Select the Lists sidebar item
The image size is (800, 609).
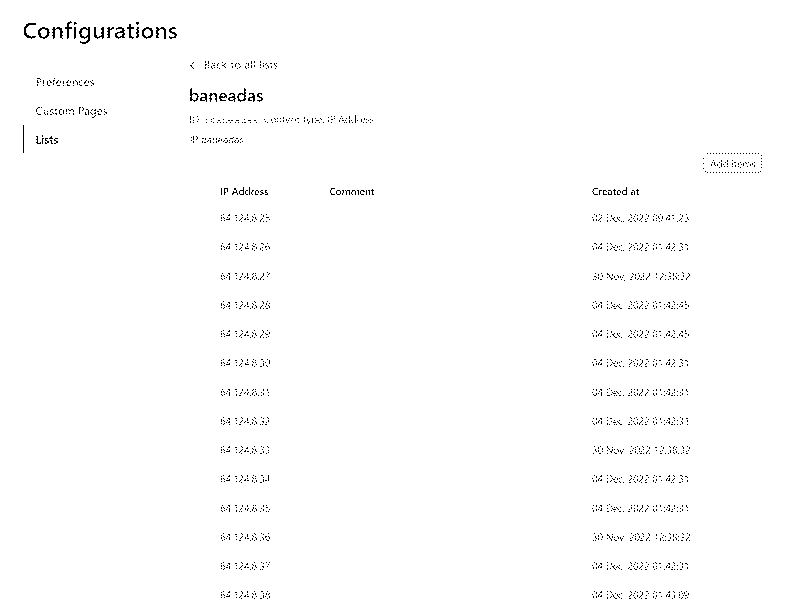click(47, 140)
